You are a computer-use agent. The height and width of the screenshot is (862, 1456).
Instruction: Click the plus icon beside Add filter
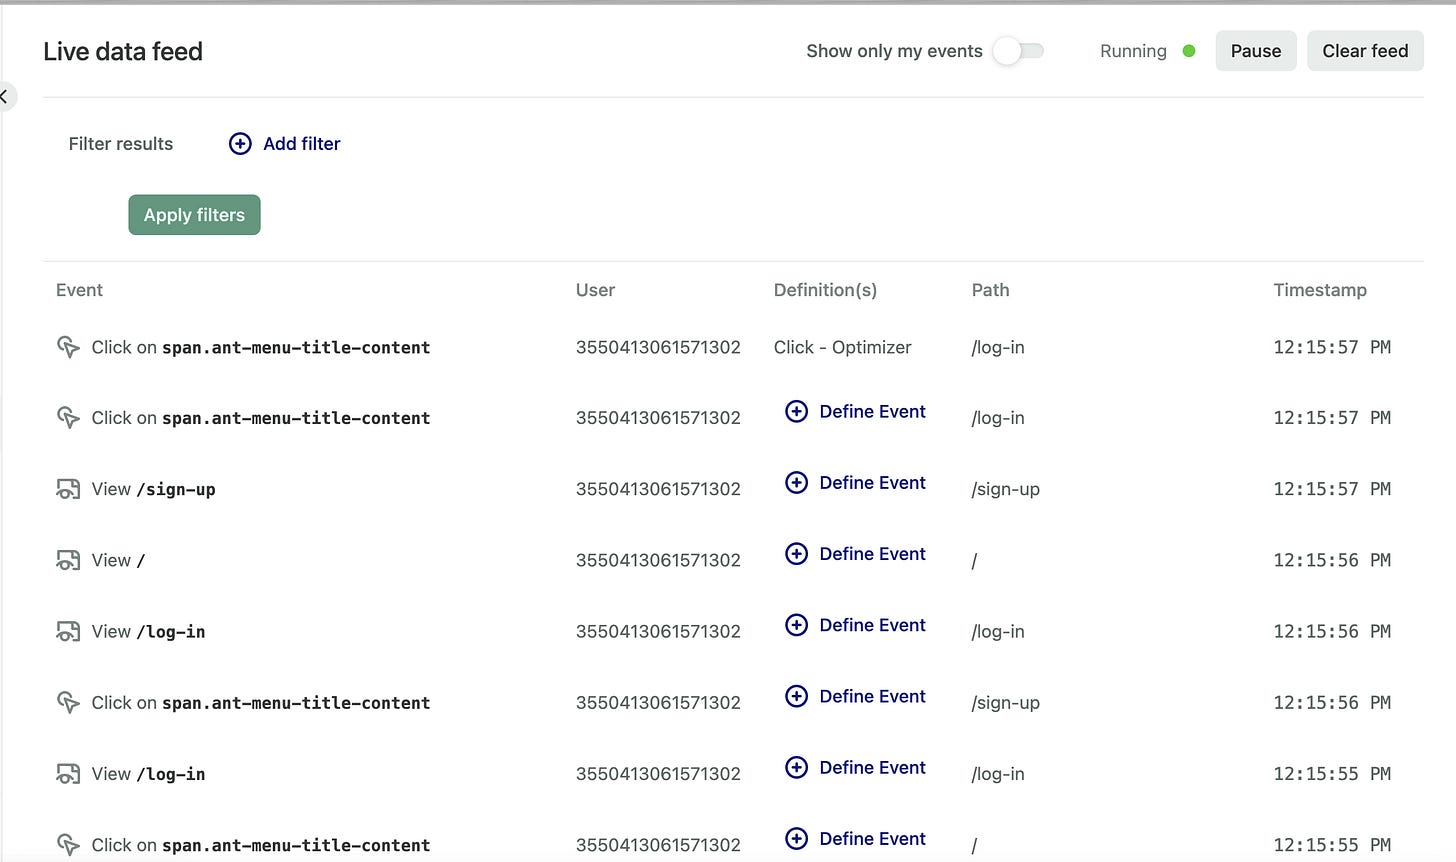point(240,144)
